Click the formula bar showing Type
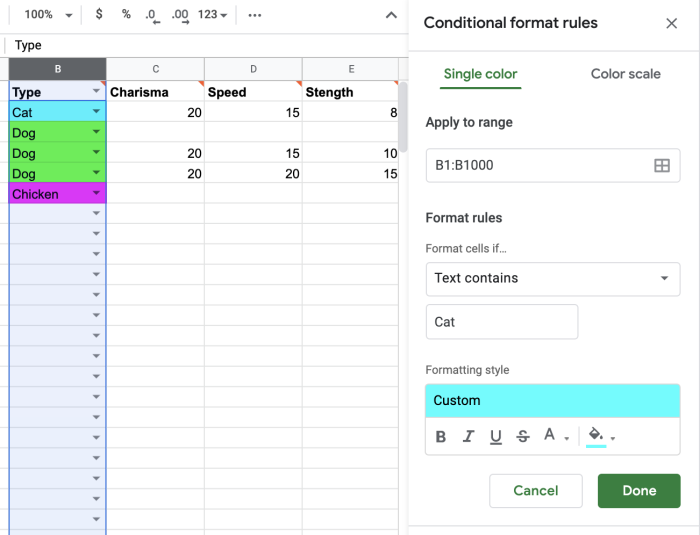 pos(205,45)
